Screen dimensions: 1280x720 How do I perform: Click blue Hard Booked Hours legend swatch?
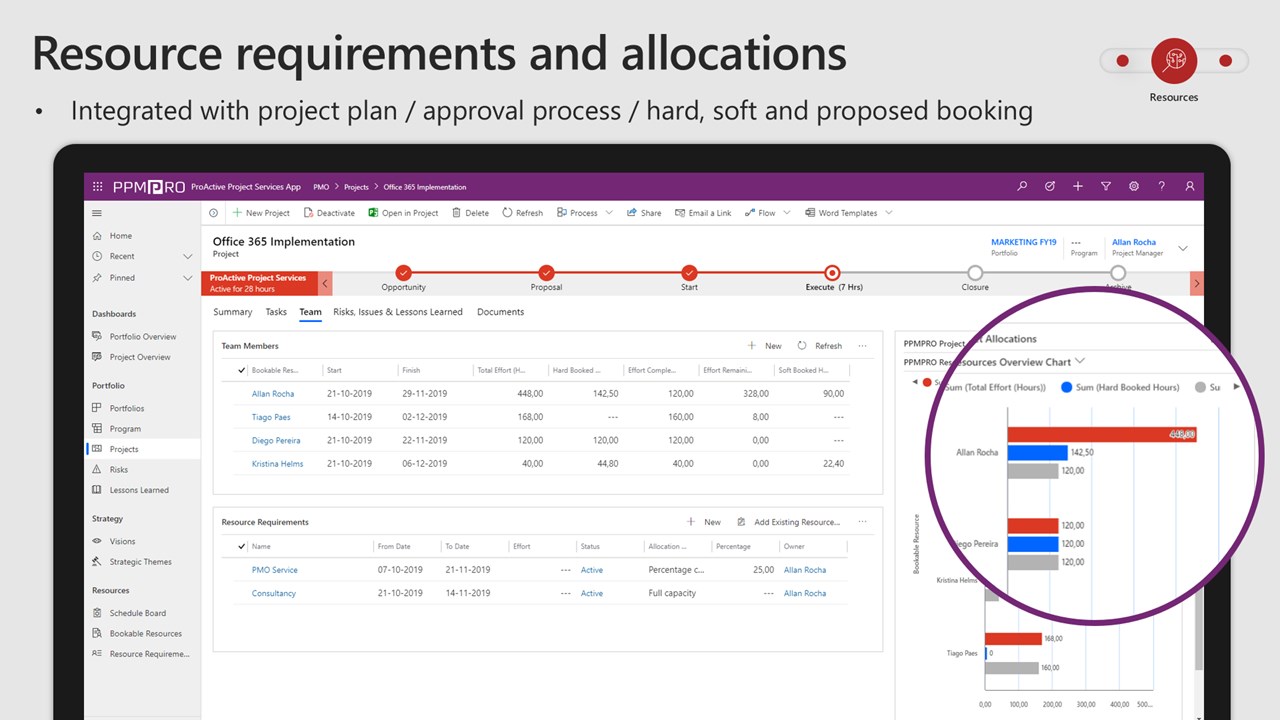tap(1067, 387)
